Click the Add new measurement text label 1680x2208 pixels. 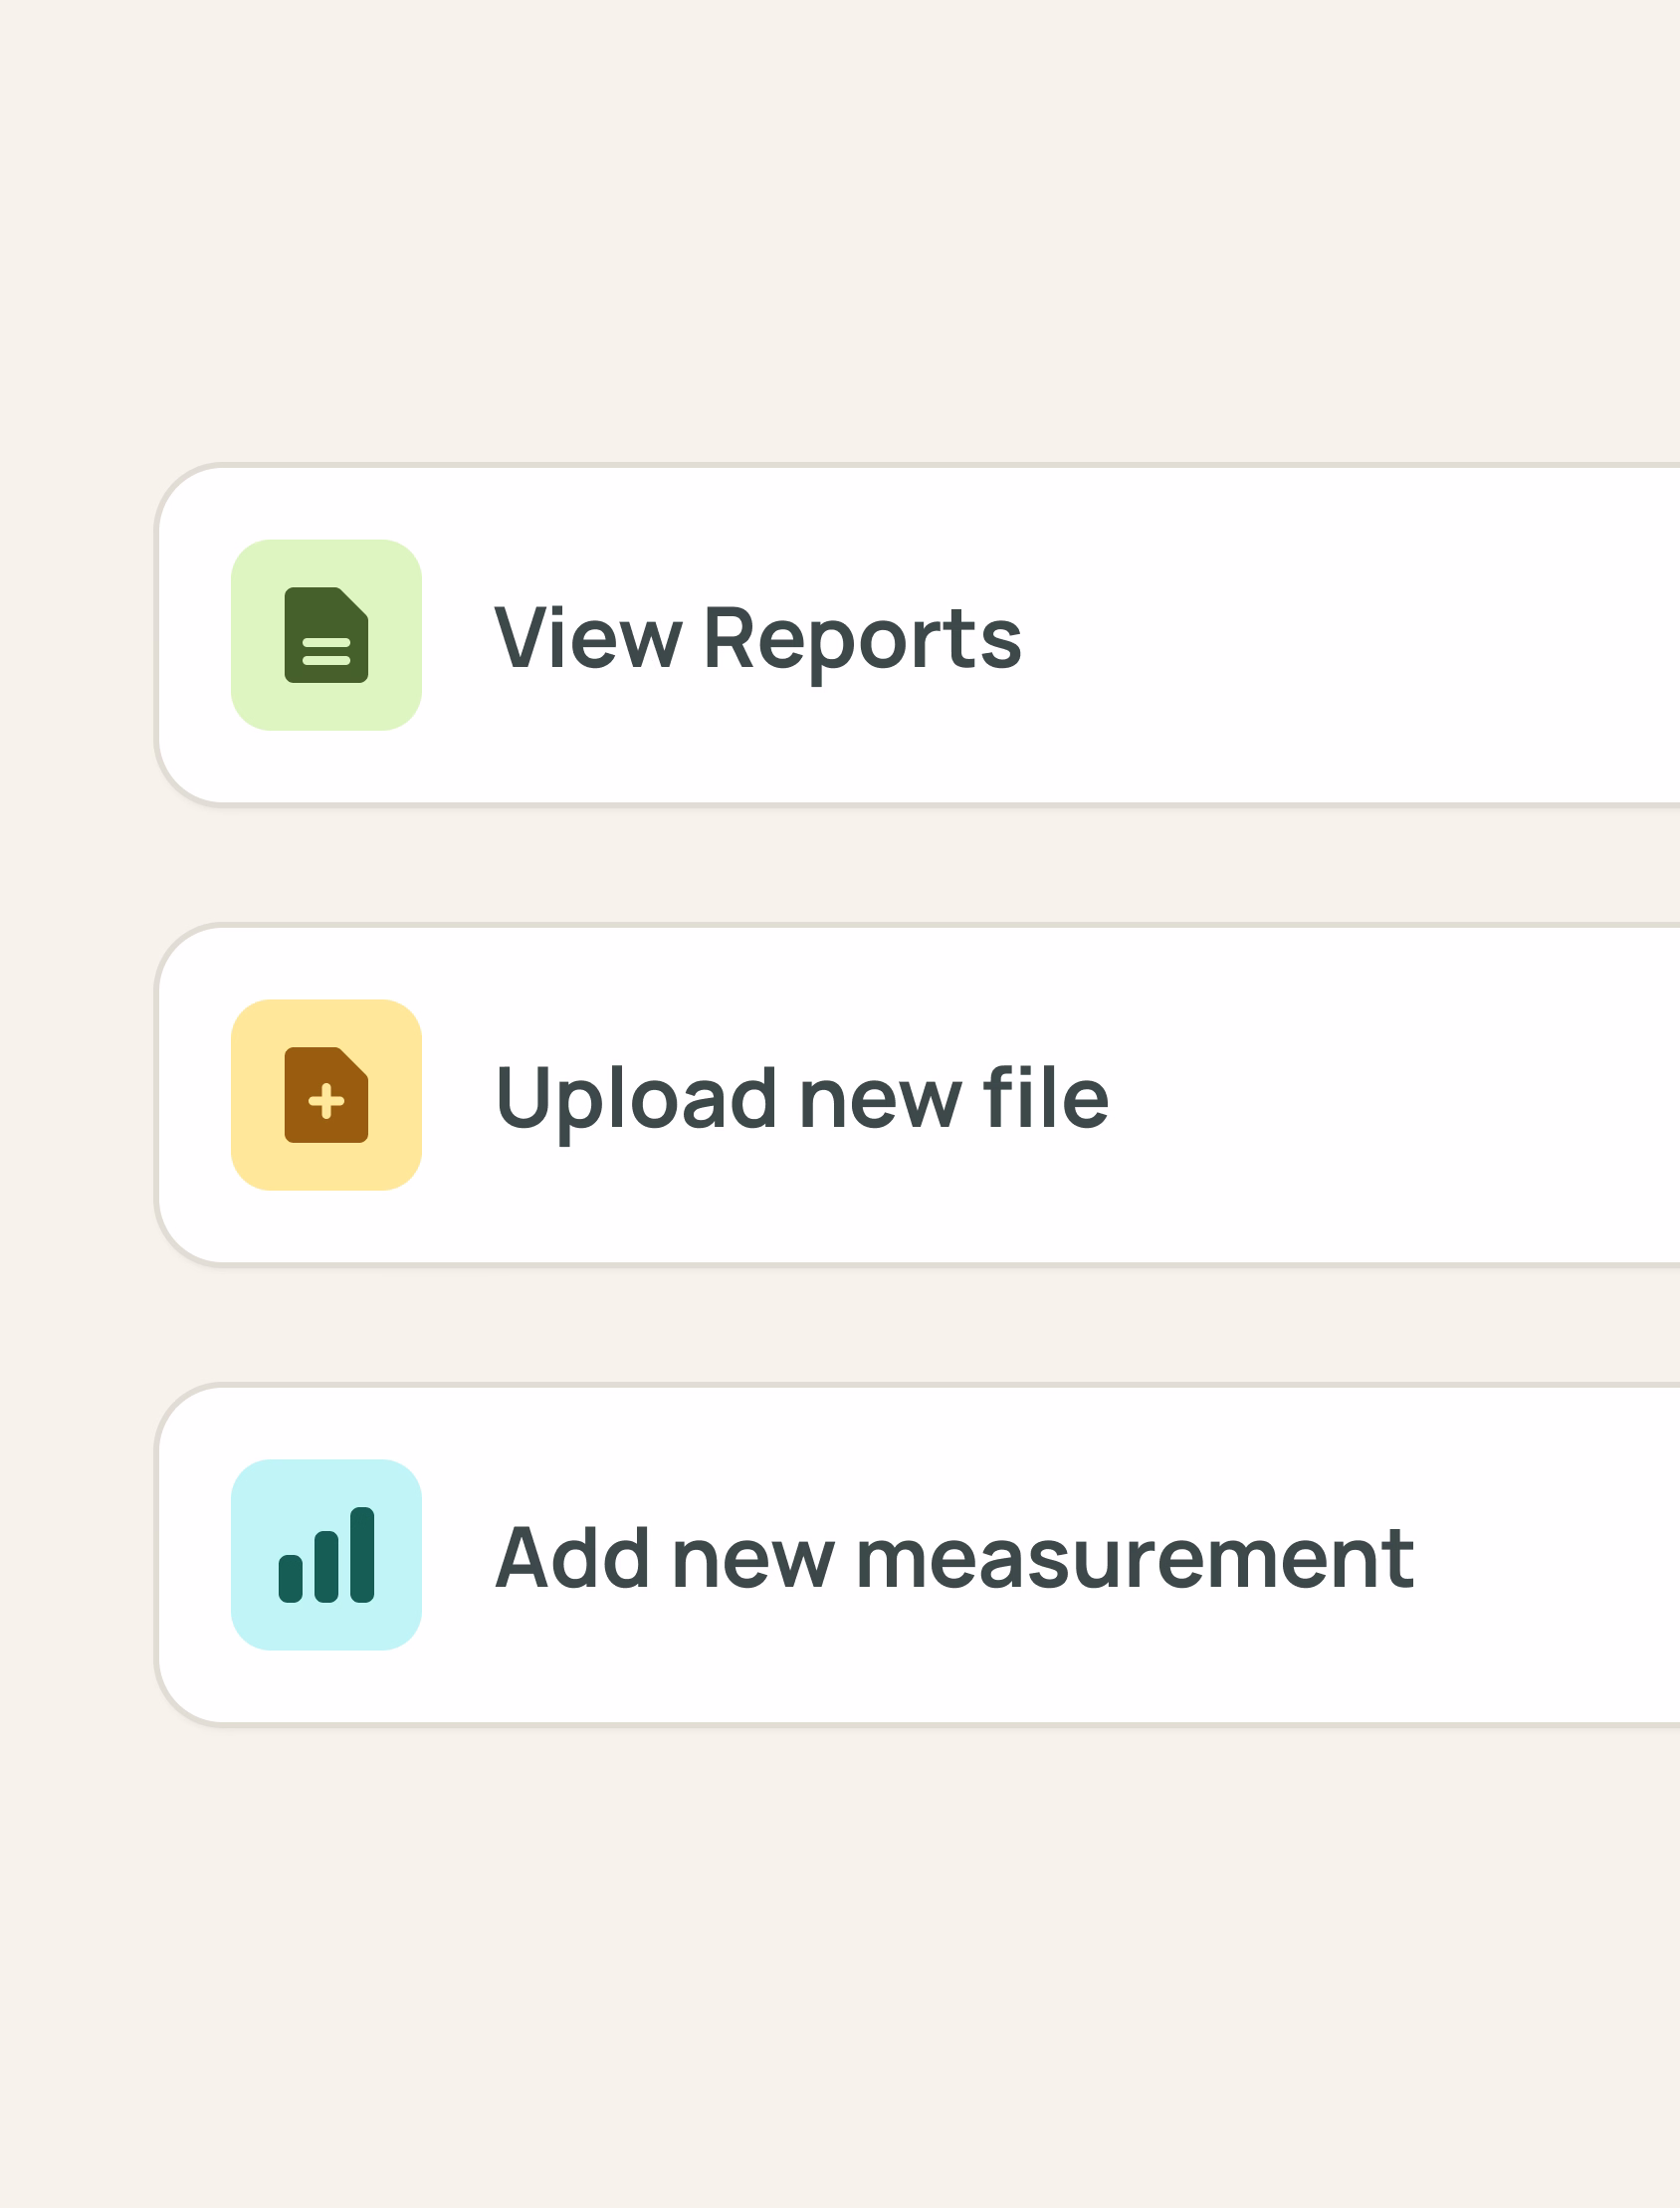click(955, 1555)
